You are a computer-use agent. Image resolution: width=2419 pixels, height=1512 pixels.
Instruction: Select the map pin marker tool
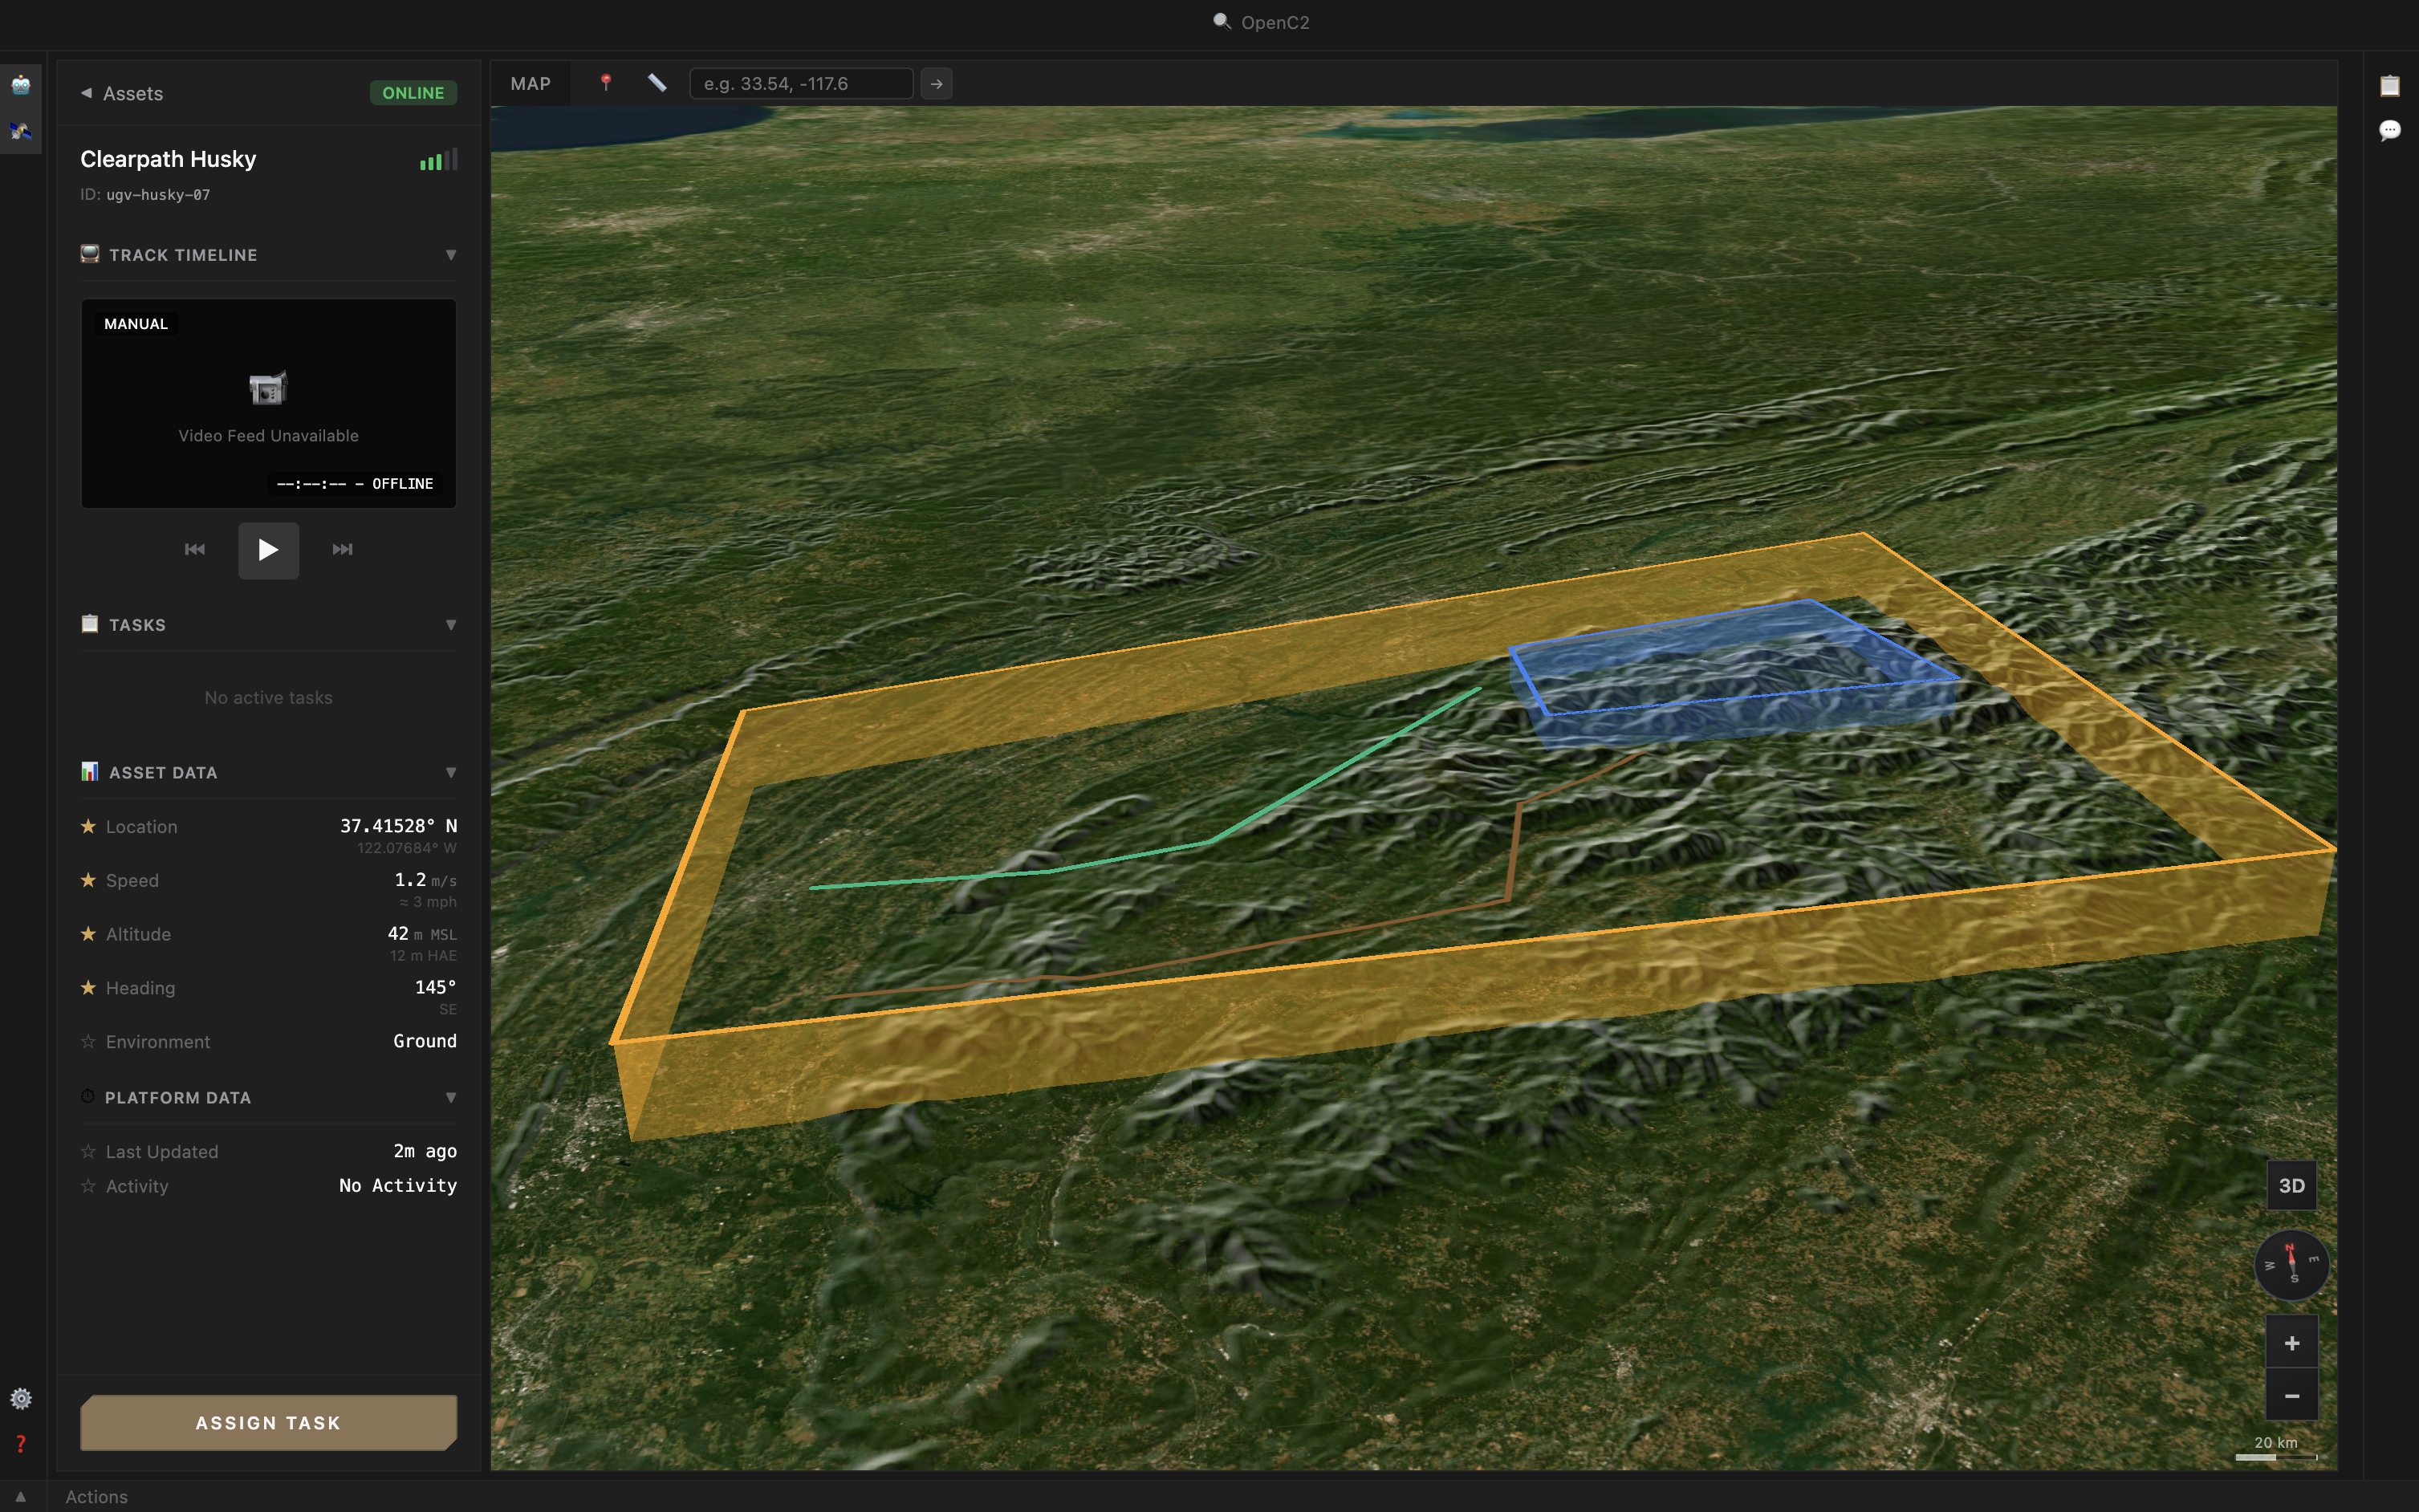(606, 83)
